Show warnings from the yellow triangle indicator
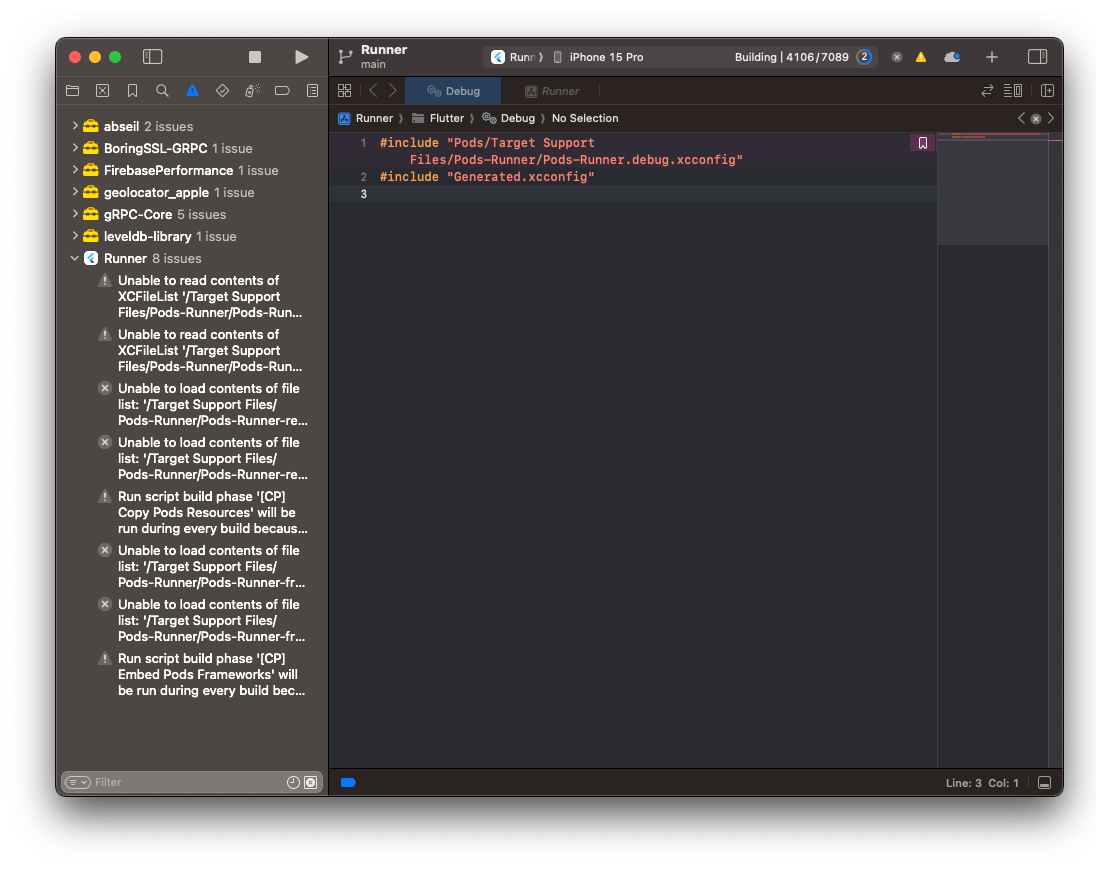This screenshot has width=1119, height=870. tap(921, 57)
